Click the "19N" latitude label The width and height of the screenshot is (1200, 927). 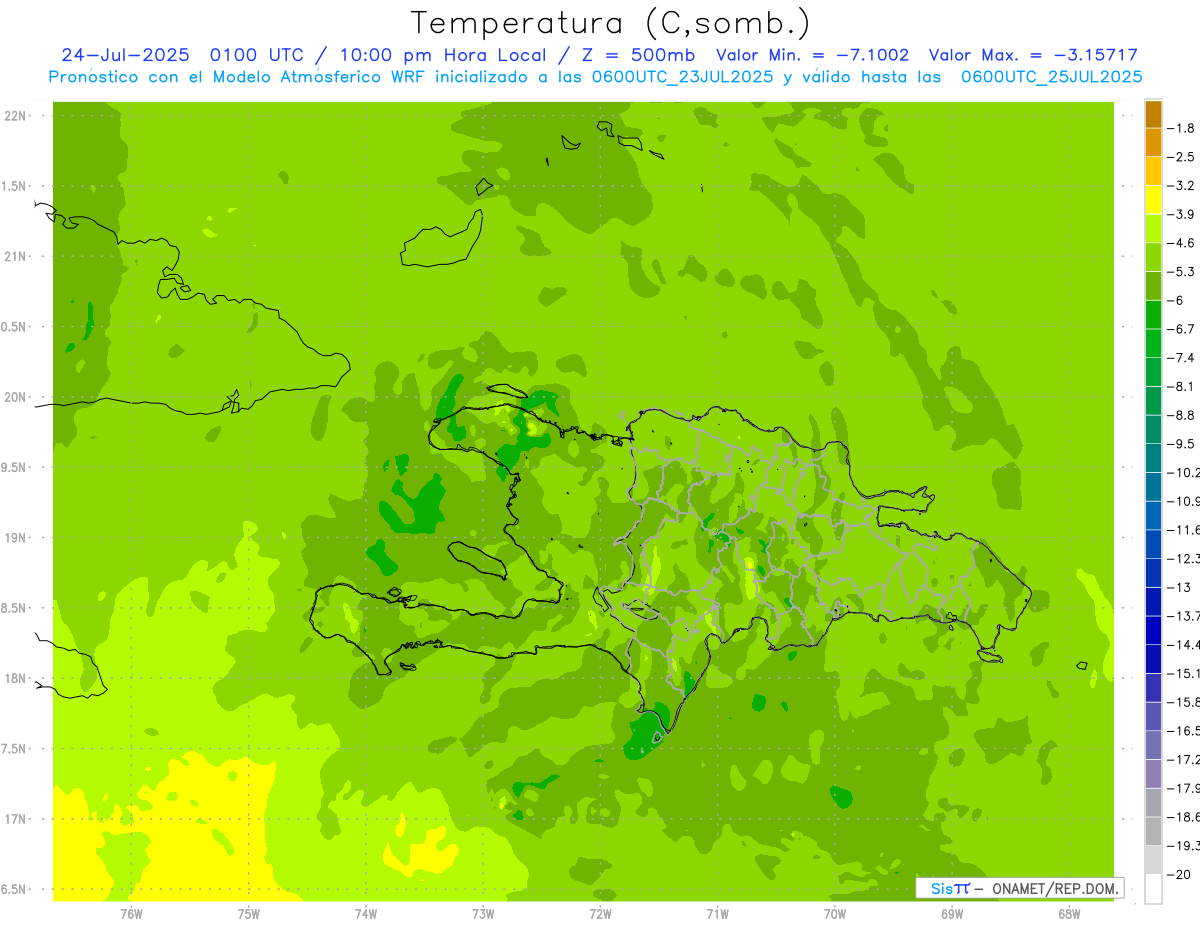(15, 538)
